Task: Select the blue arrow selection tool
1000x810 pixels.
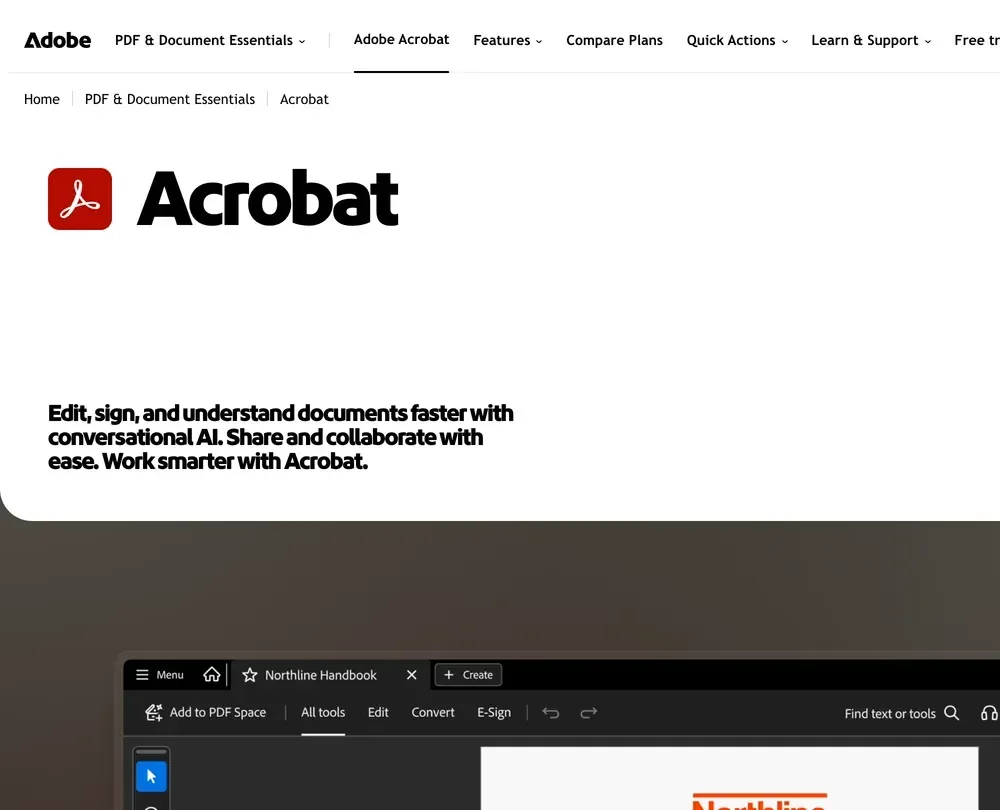Action: 151,776
